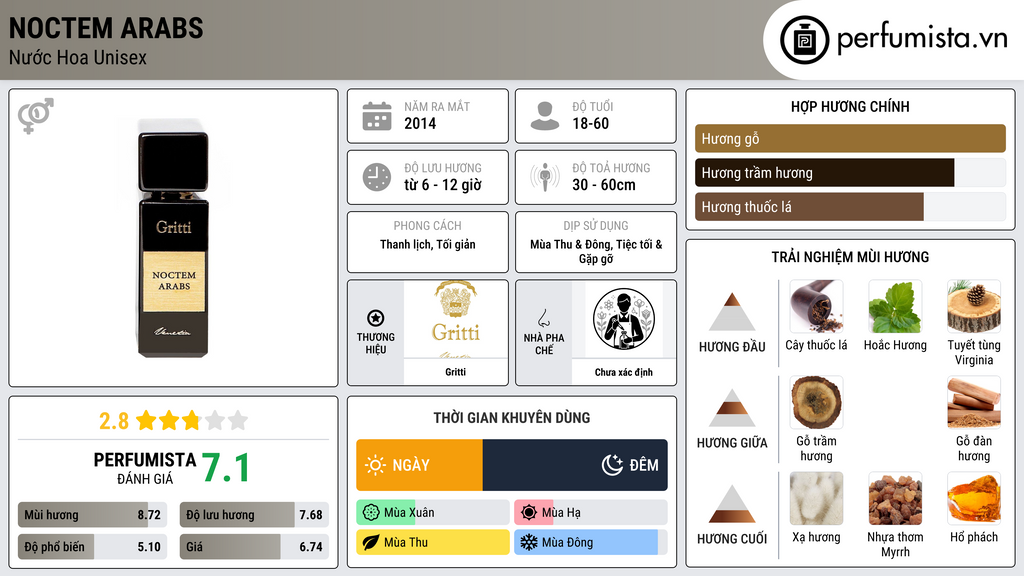Click the age range 18-60

(x=590, y=123)
